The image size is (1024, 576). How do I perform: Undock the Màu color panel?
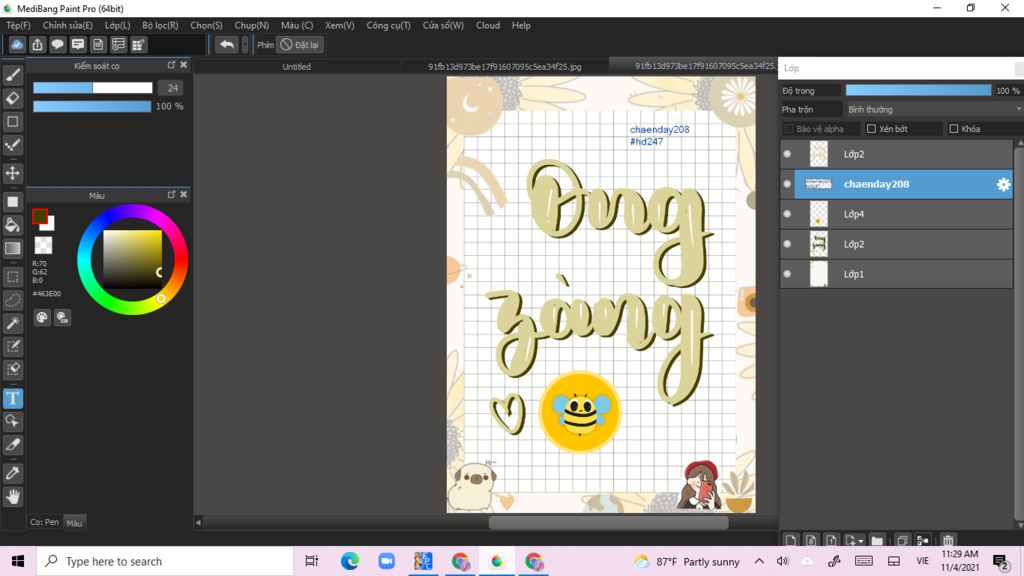(x=171, y=195)
